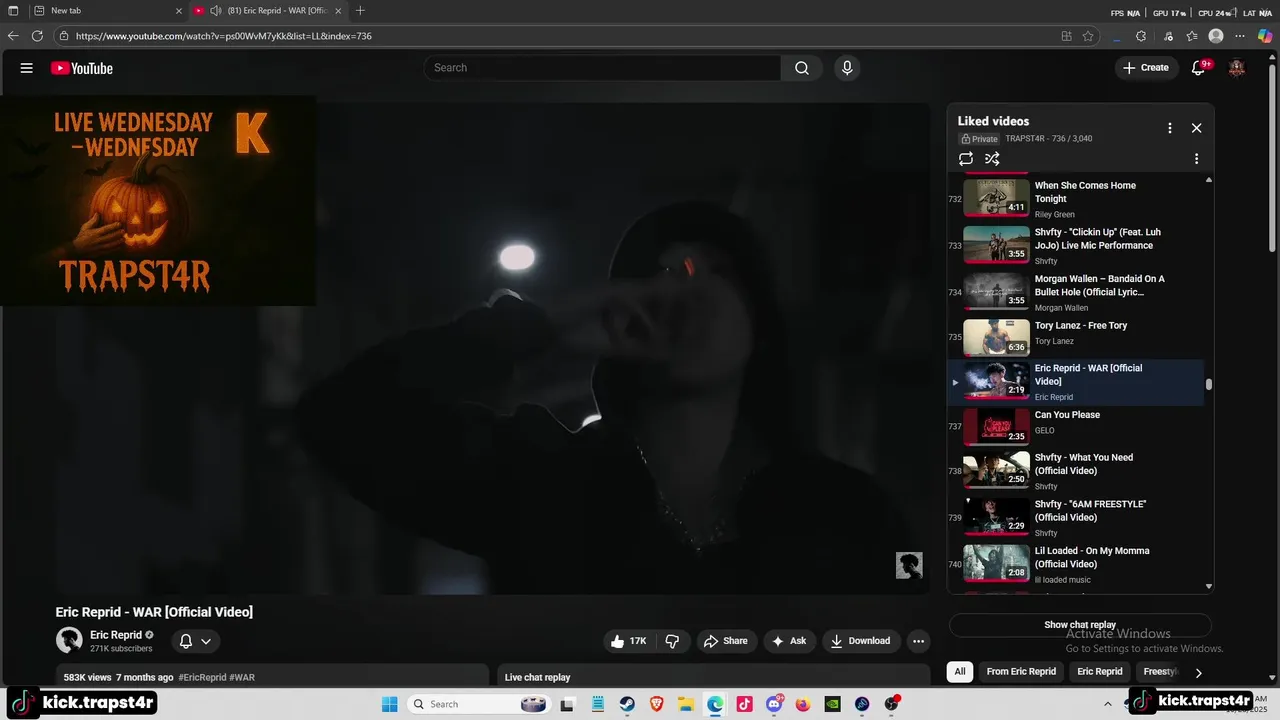Play Shvfty 6AM FREESTYLE video

pos(1075,517)
